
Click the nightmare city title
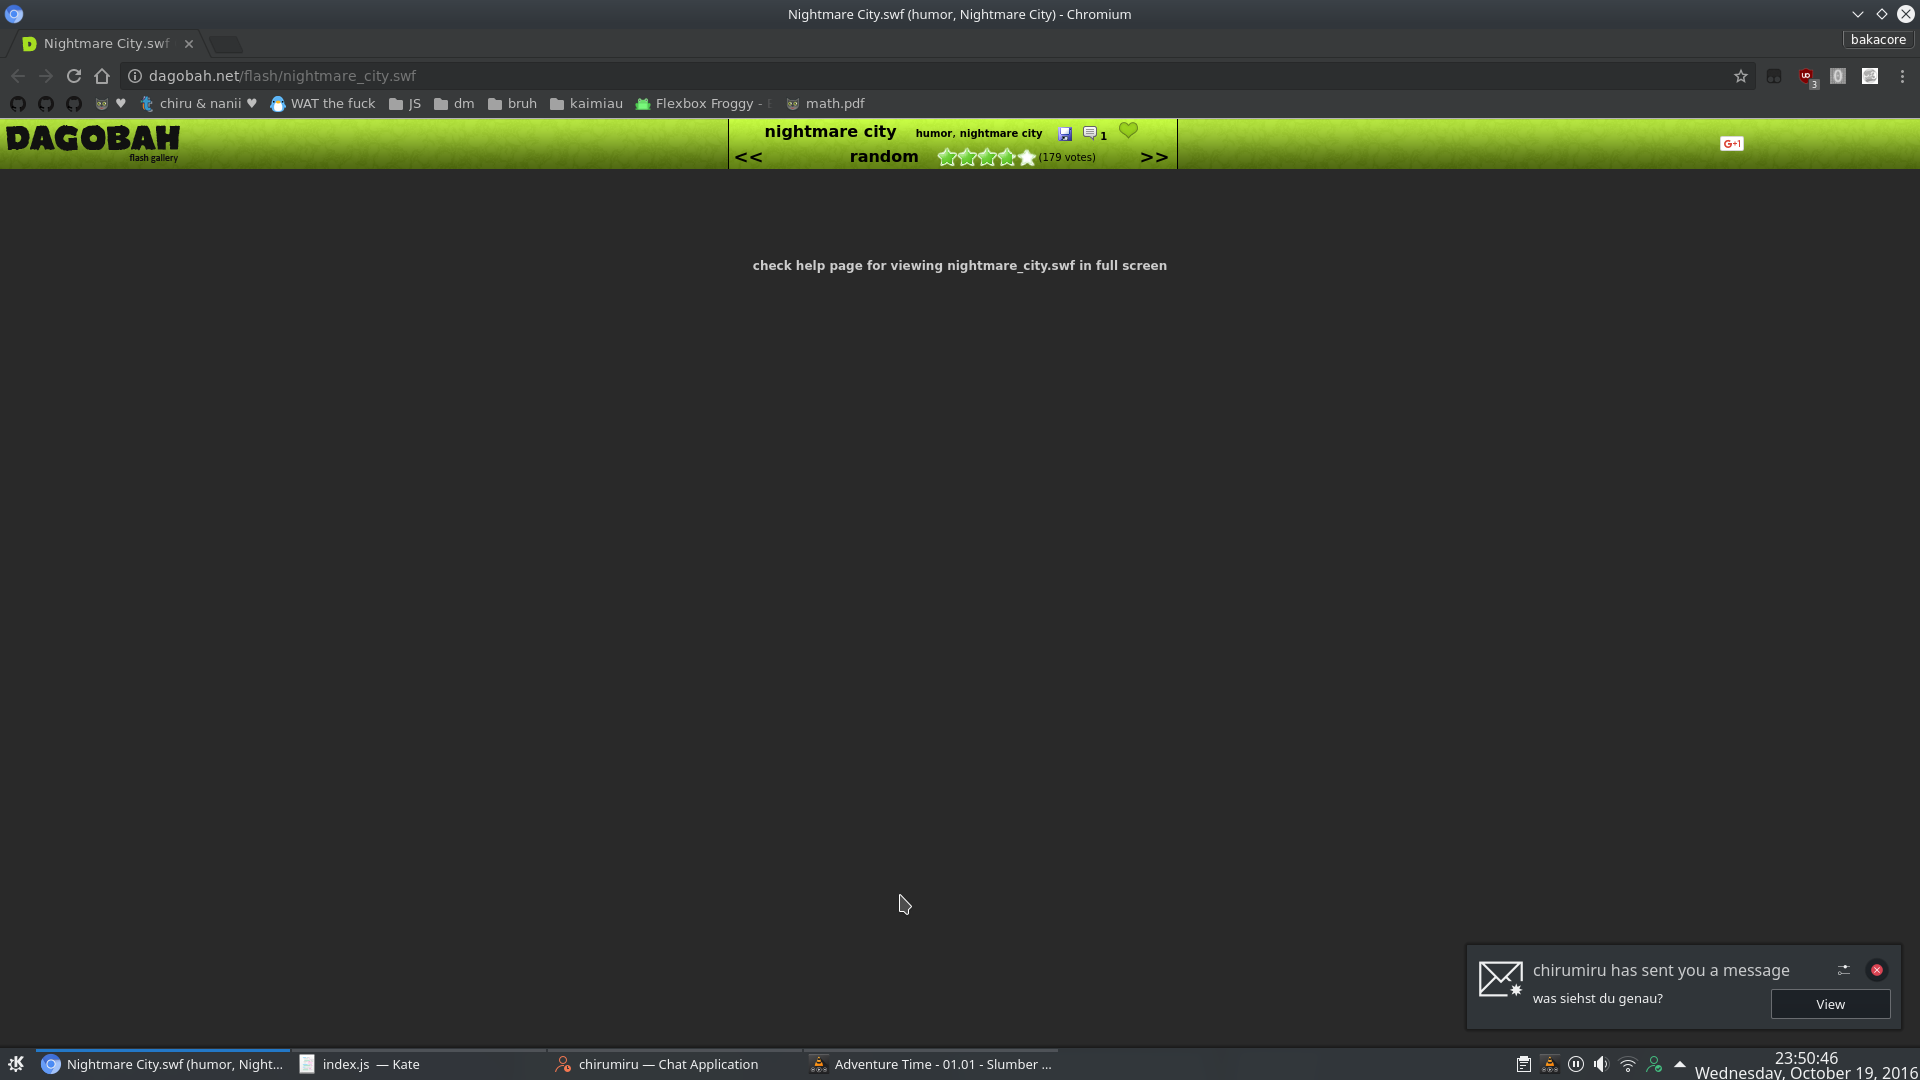click(830, 132)
